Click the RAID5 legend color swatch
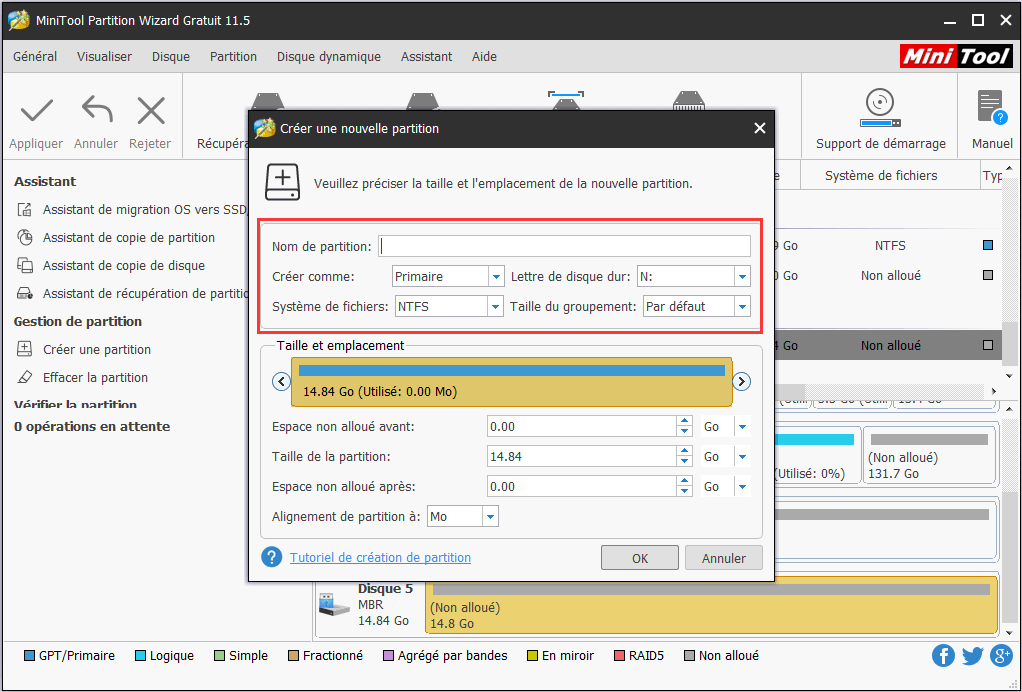This screenshot has height=692, width=1022. coord(619,656)
